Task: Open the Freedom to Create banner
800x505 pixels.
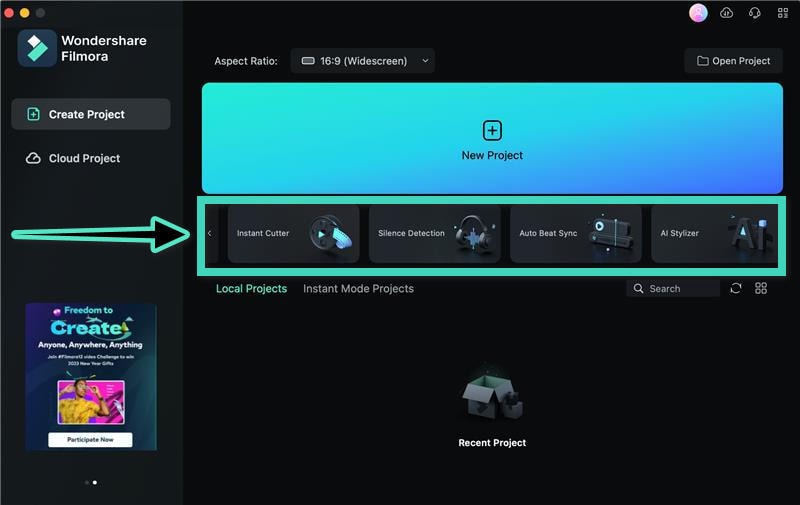Action: tap(91, 376)
